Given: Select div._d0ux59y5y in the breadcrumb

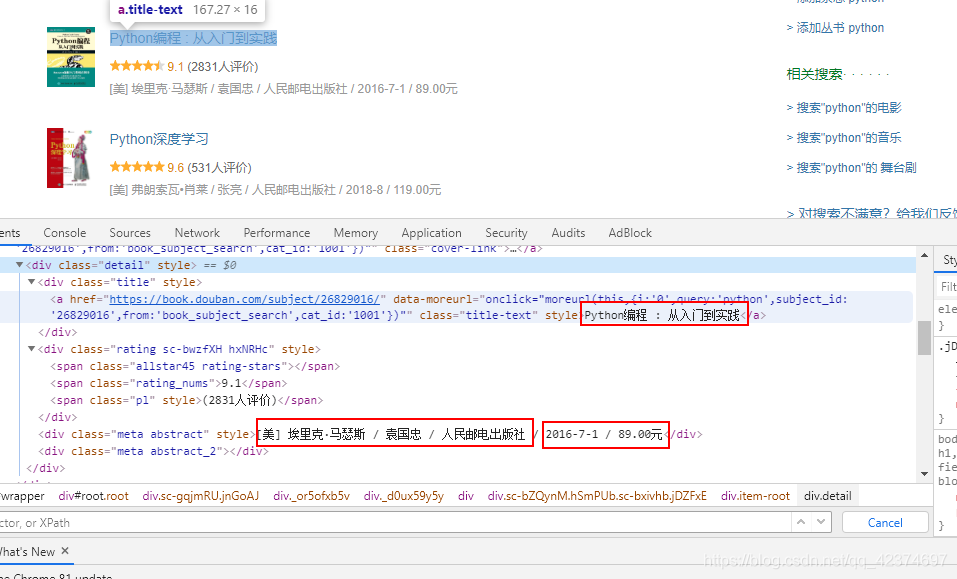Looking at the screenshot, I should point(403,496).
